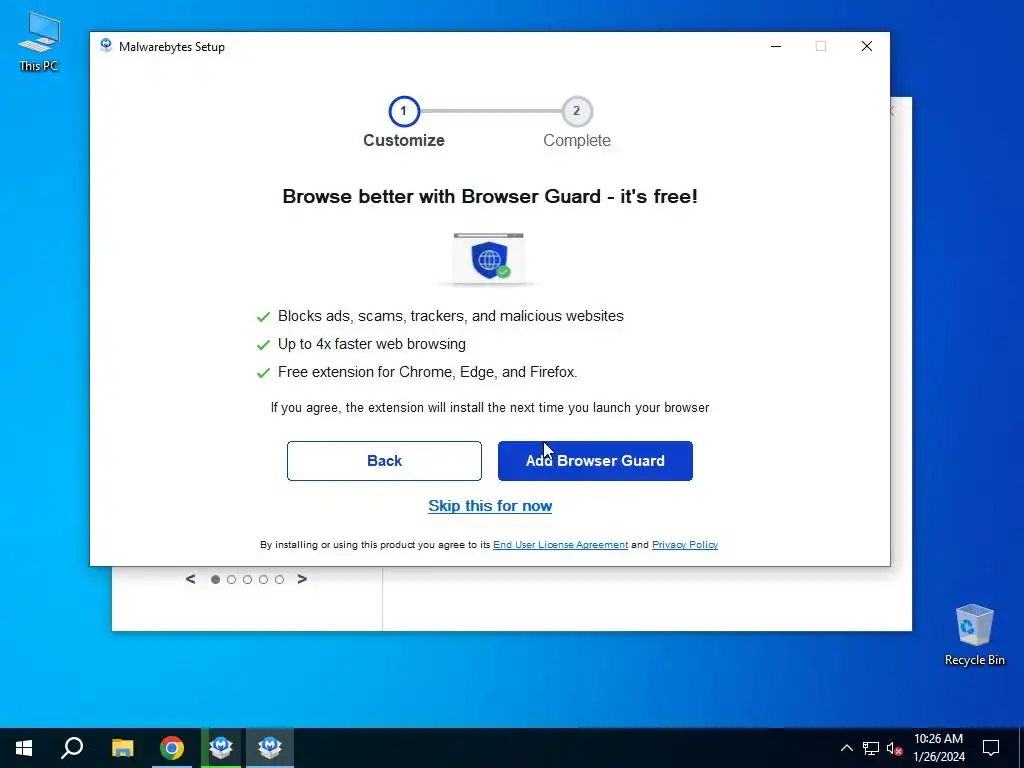
Task: Close the Malwarebytes Setup window
Action: 867,46
